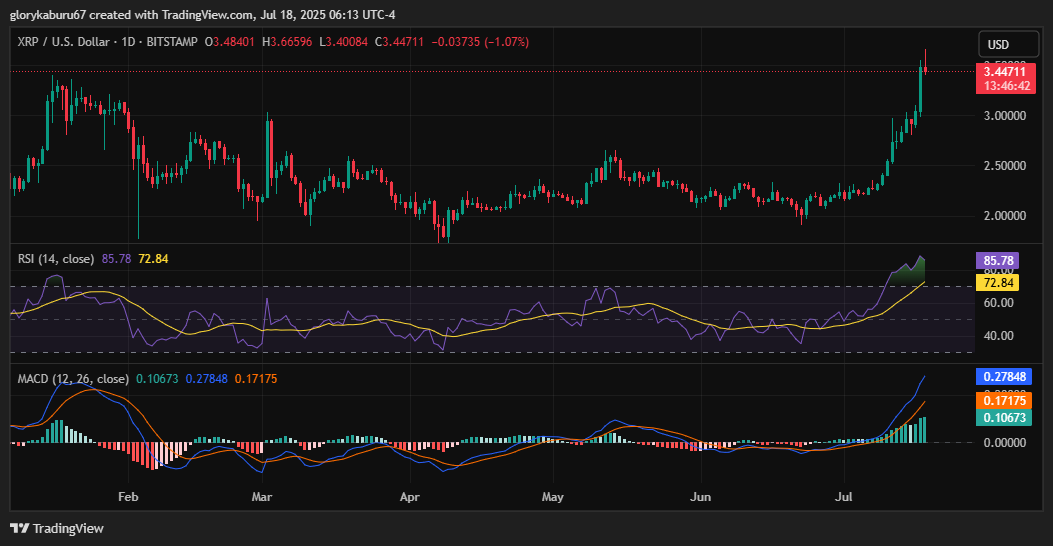Image resolution: width=1053 pixels, height=546 pixels.
Task: Click the May label on time axis
Action: 553,496
